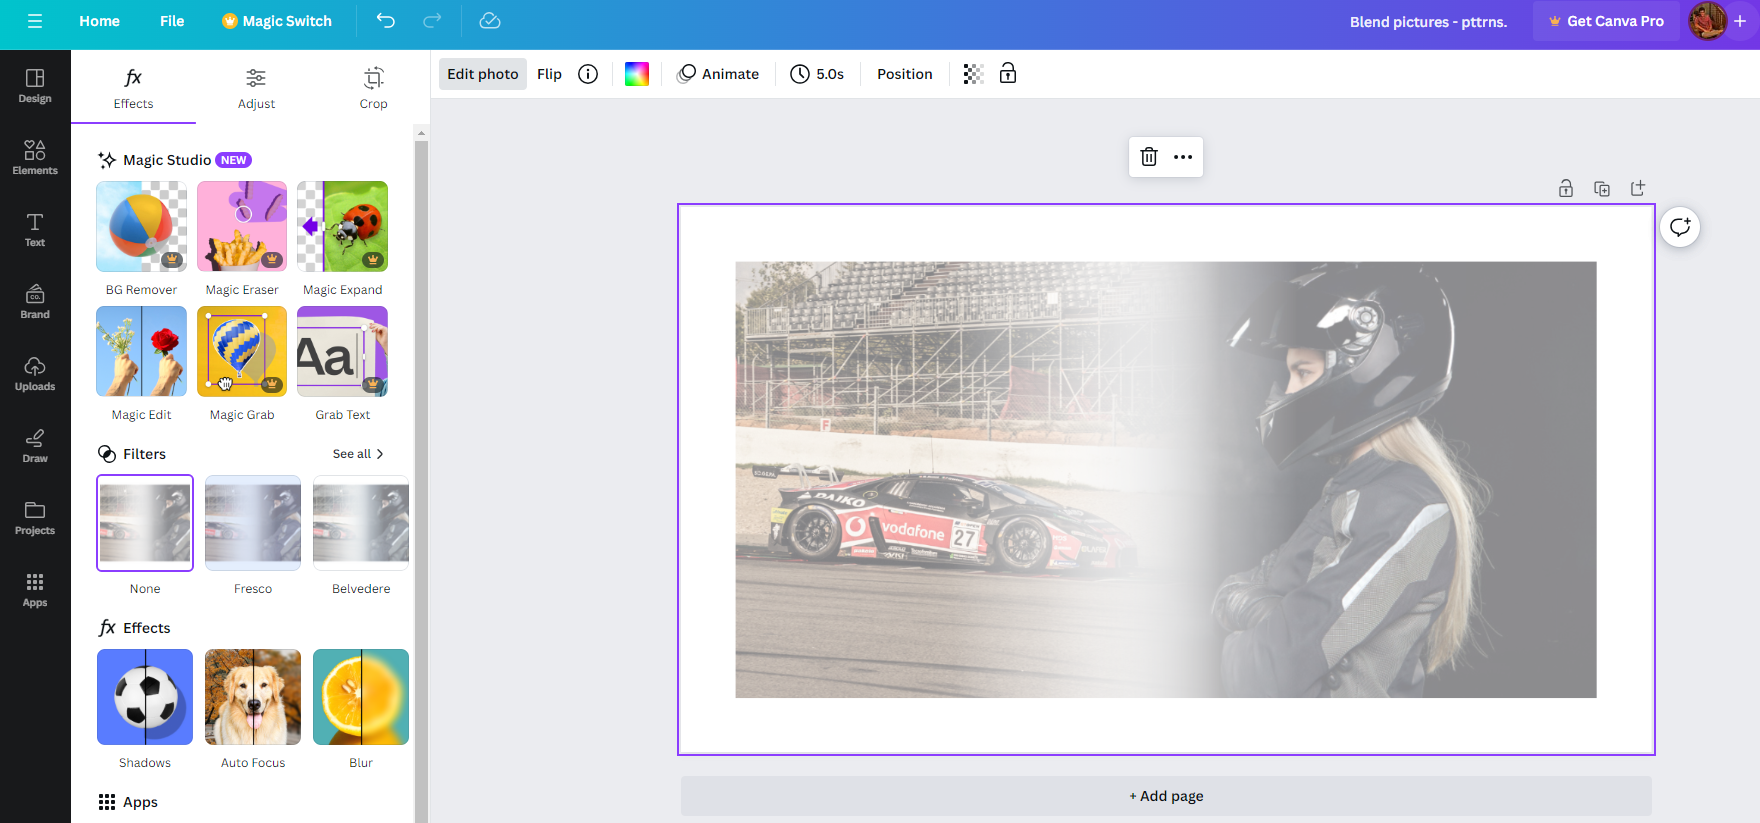Duplicate the page
1760x823 pixels.
(1602, 189)
